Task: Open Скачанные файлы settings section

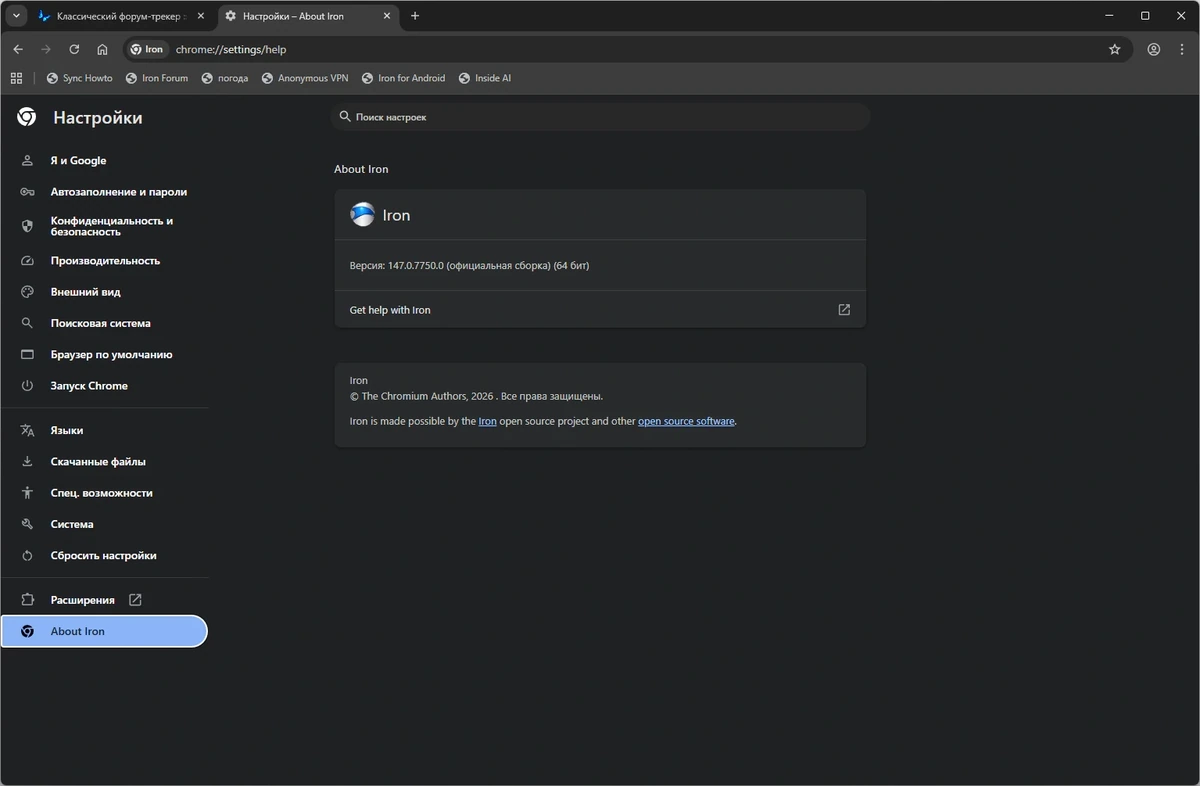Action: (104, 462)
